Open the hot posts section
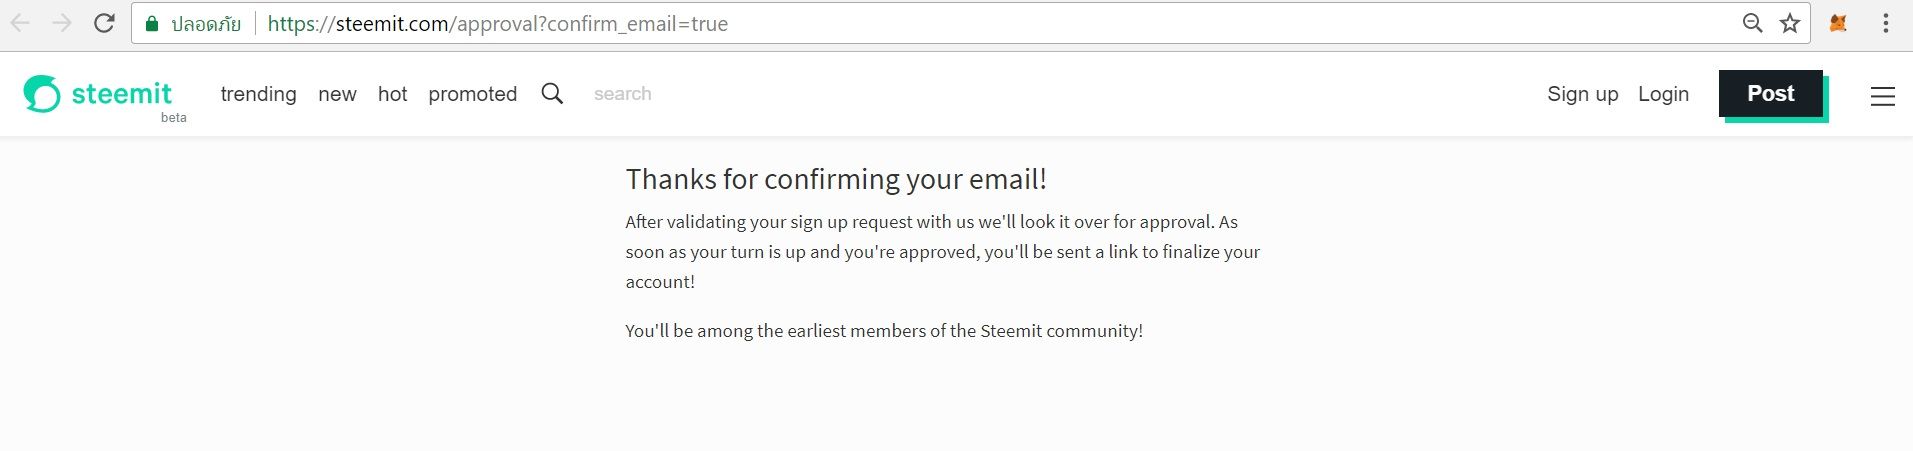 [392, 94]
